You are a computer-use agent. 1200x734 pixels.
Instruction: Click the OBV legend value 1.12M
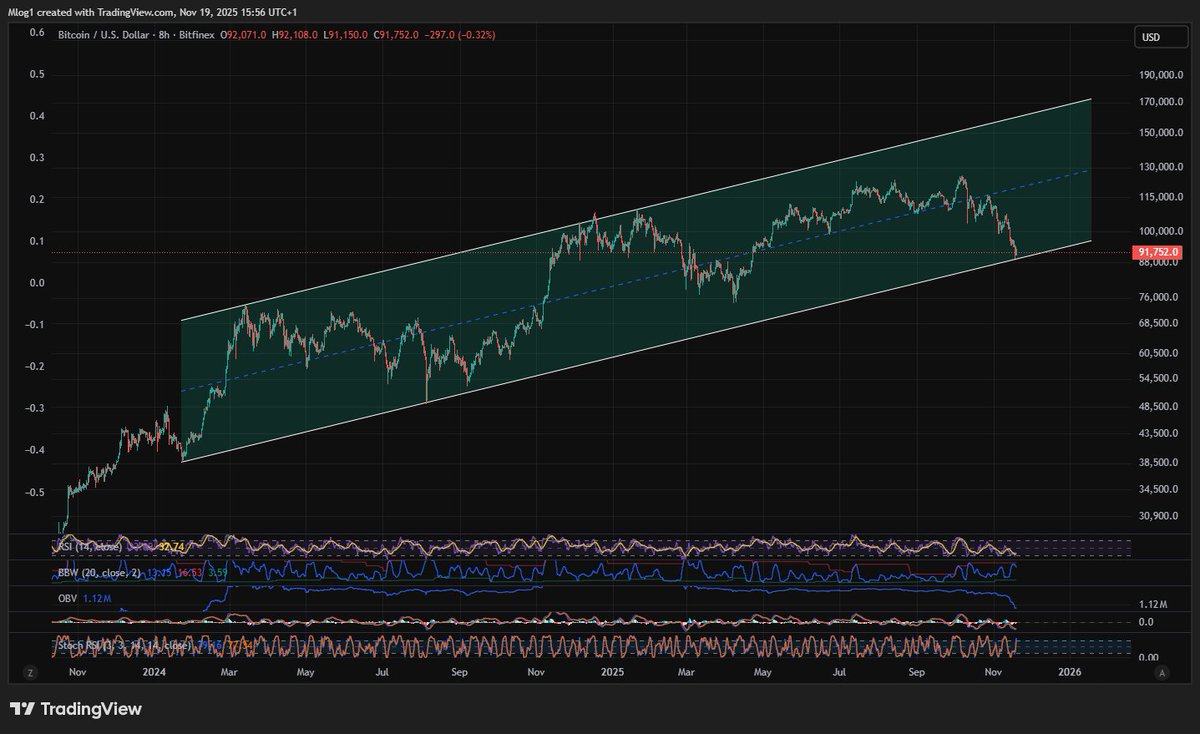tap(96, 598)
